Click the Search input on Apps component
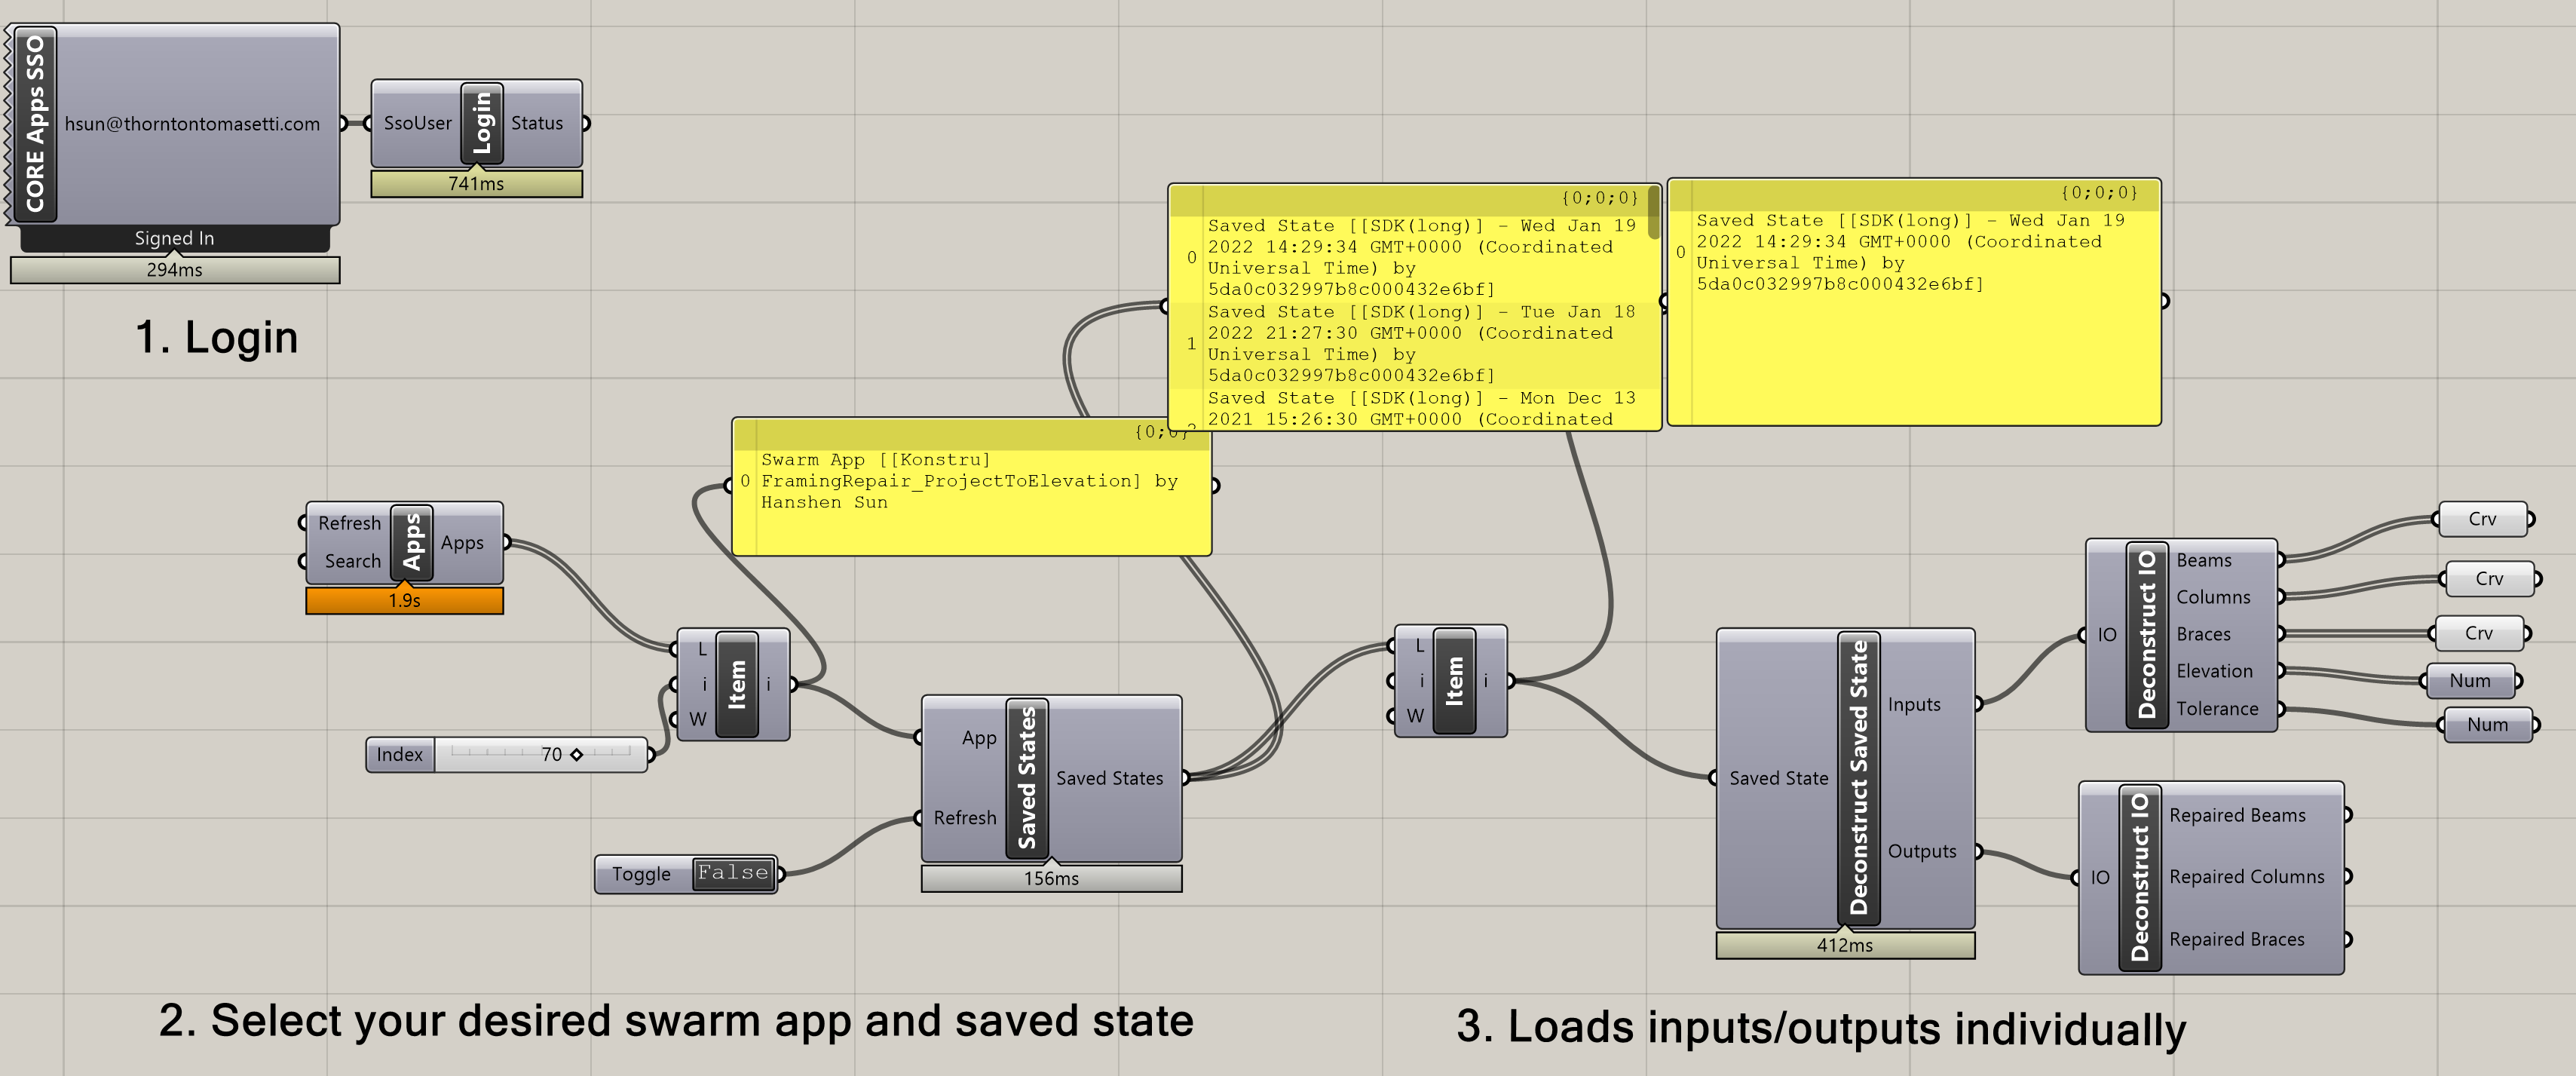Screen dimensions: 2576x1076 pyautogui.click(x=352, y=561)
